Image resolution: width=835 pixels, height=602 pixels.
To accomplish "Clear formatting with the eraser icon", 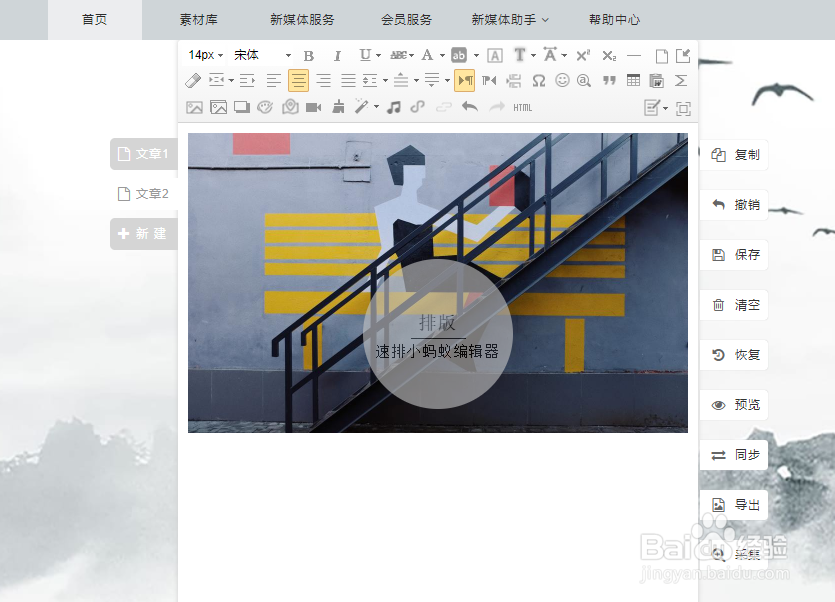I will pyautogui.click(x=192, y=80).
